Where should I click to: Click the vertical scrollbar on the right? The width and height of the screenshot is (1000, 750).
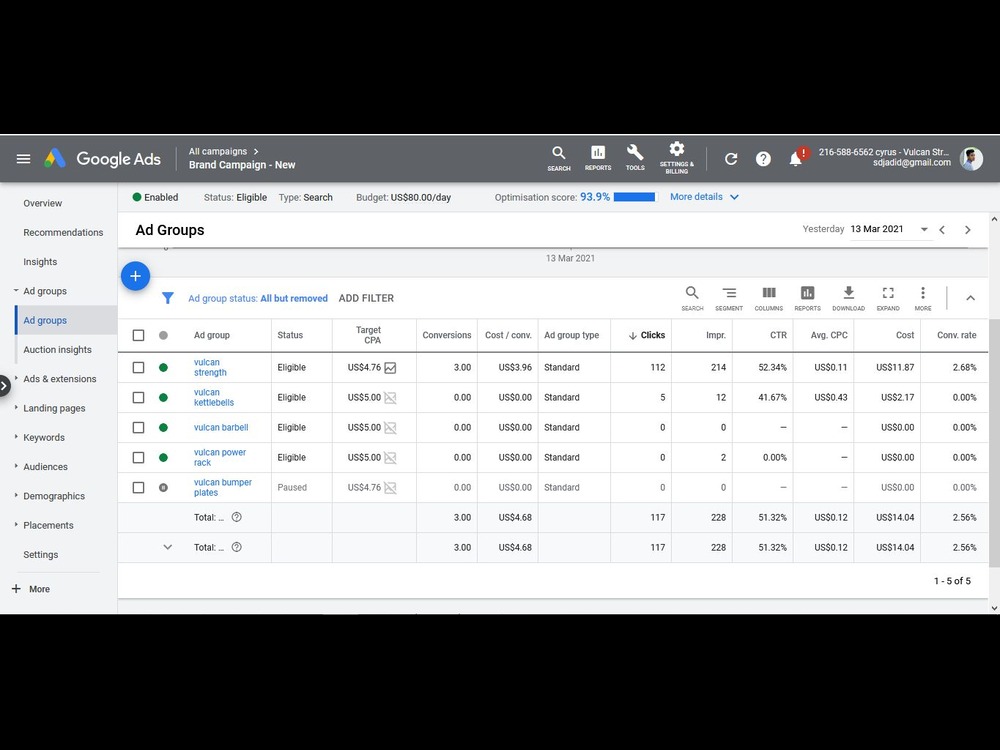coord(994,441)
